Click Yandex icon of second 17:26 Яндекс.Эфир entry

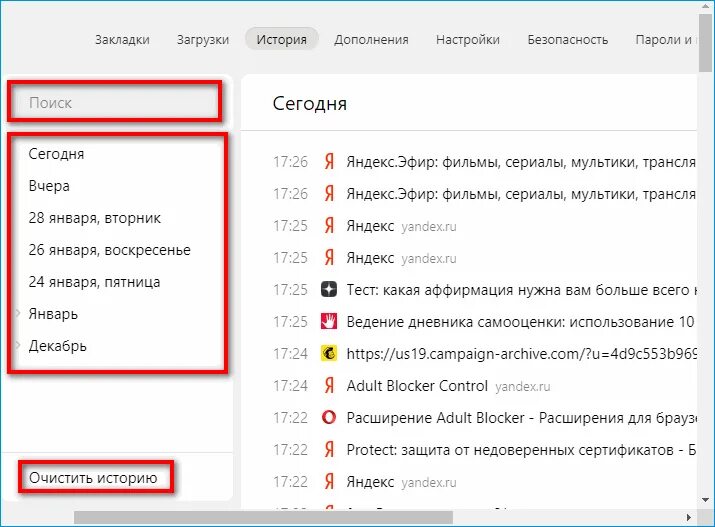coord(329,194)
